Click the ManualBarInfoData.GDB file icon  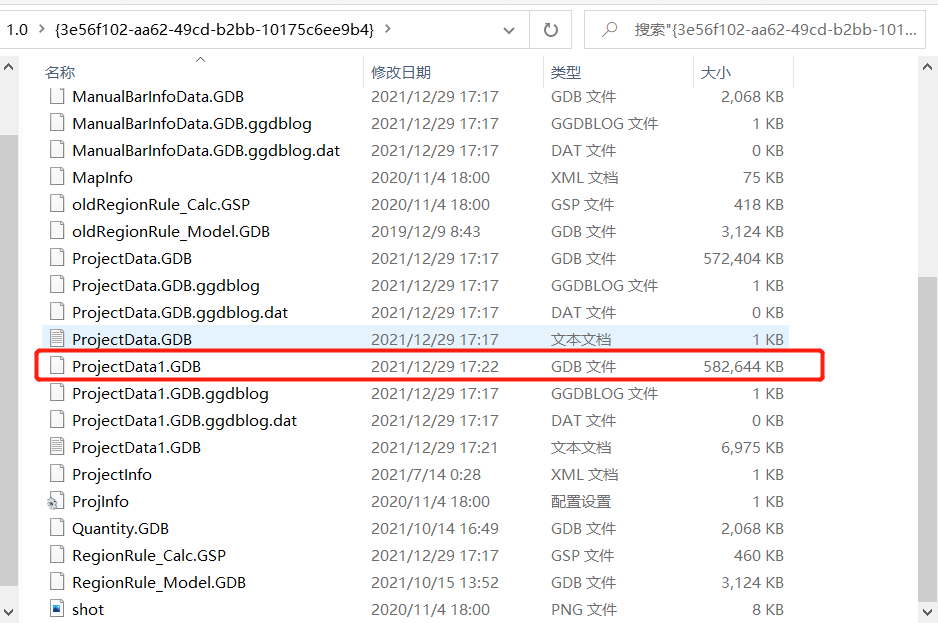pos(57,96)
